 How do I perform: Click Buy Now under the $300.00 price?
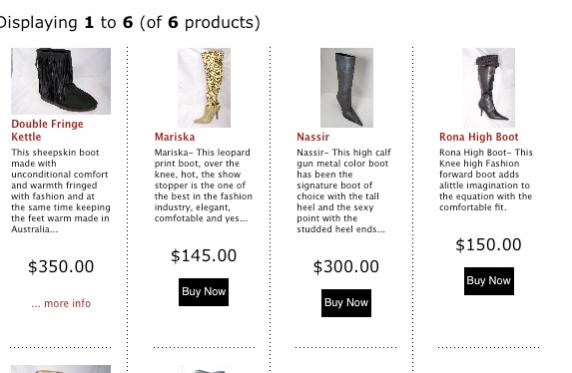(x=346, y=303)
